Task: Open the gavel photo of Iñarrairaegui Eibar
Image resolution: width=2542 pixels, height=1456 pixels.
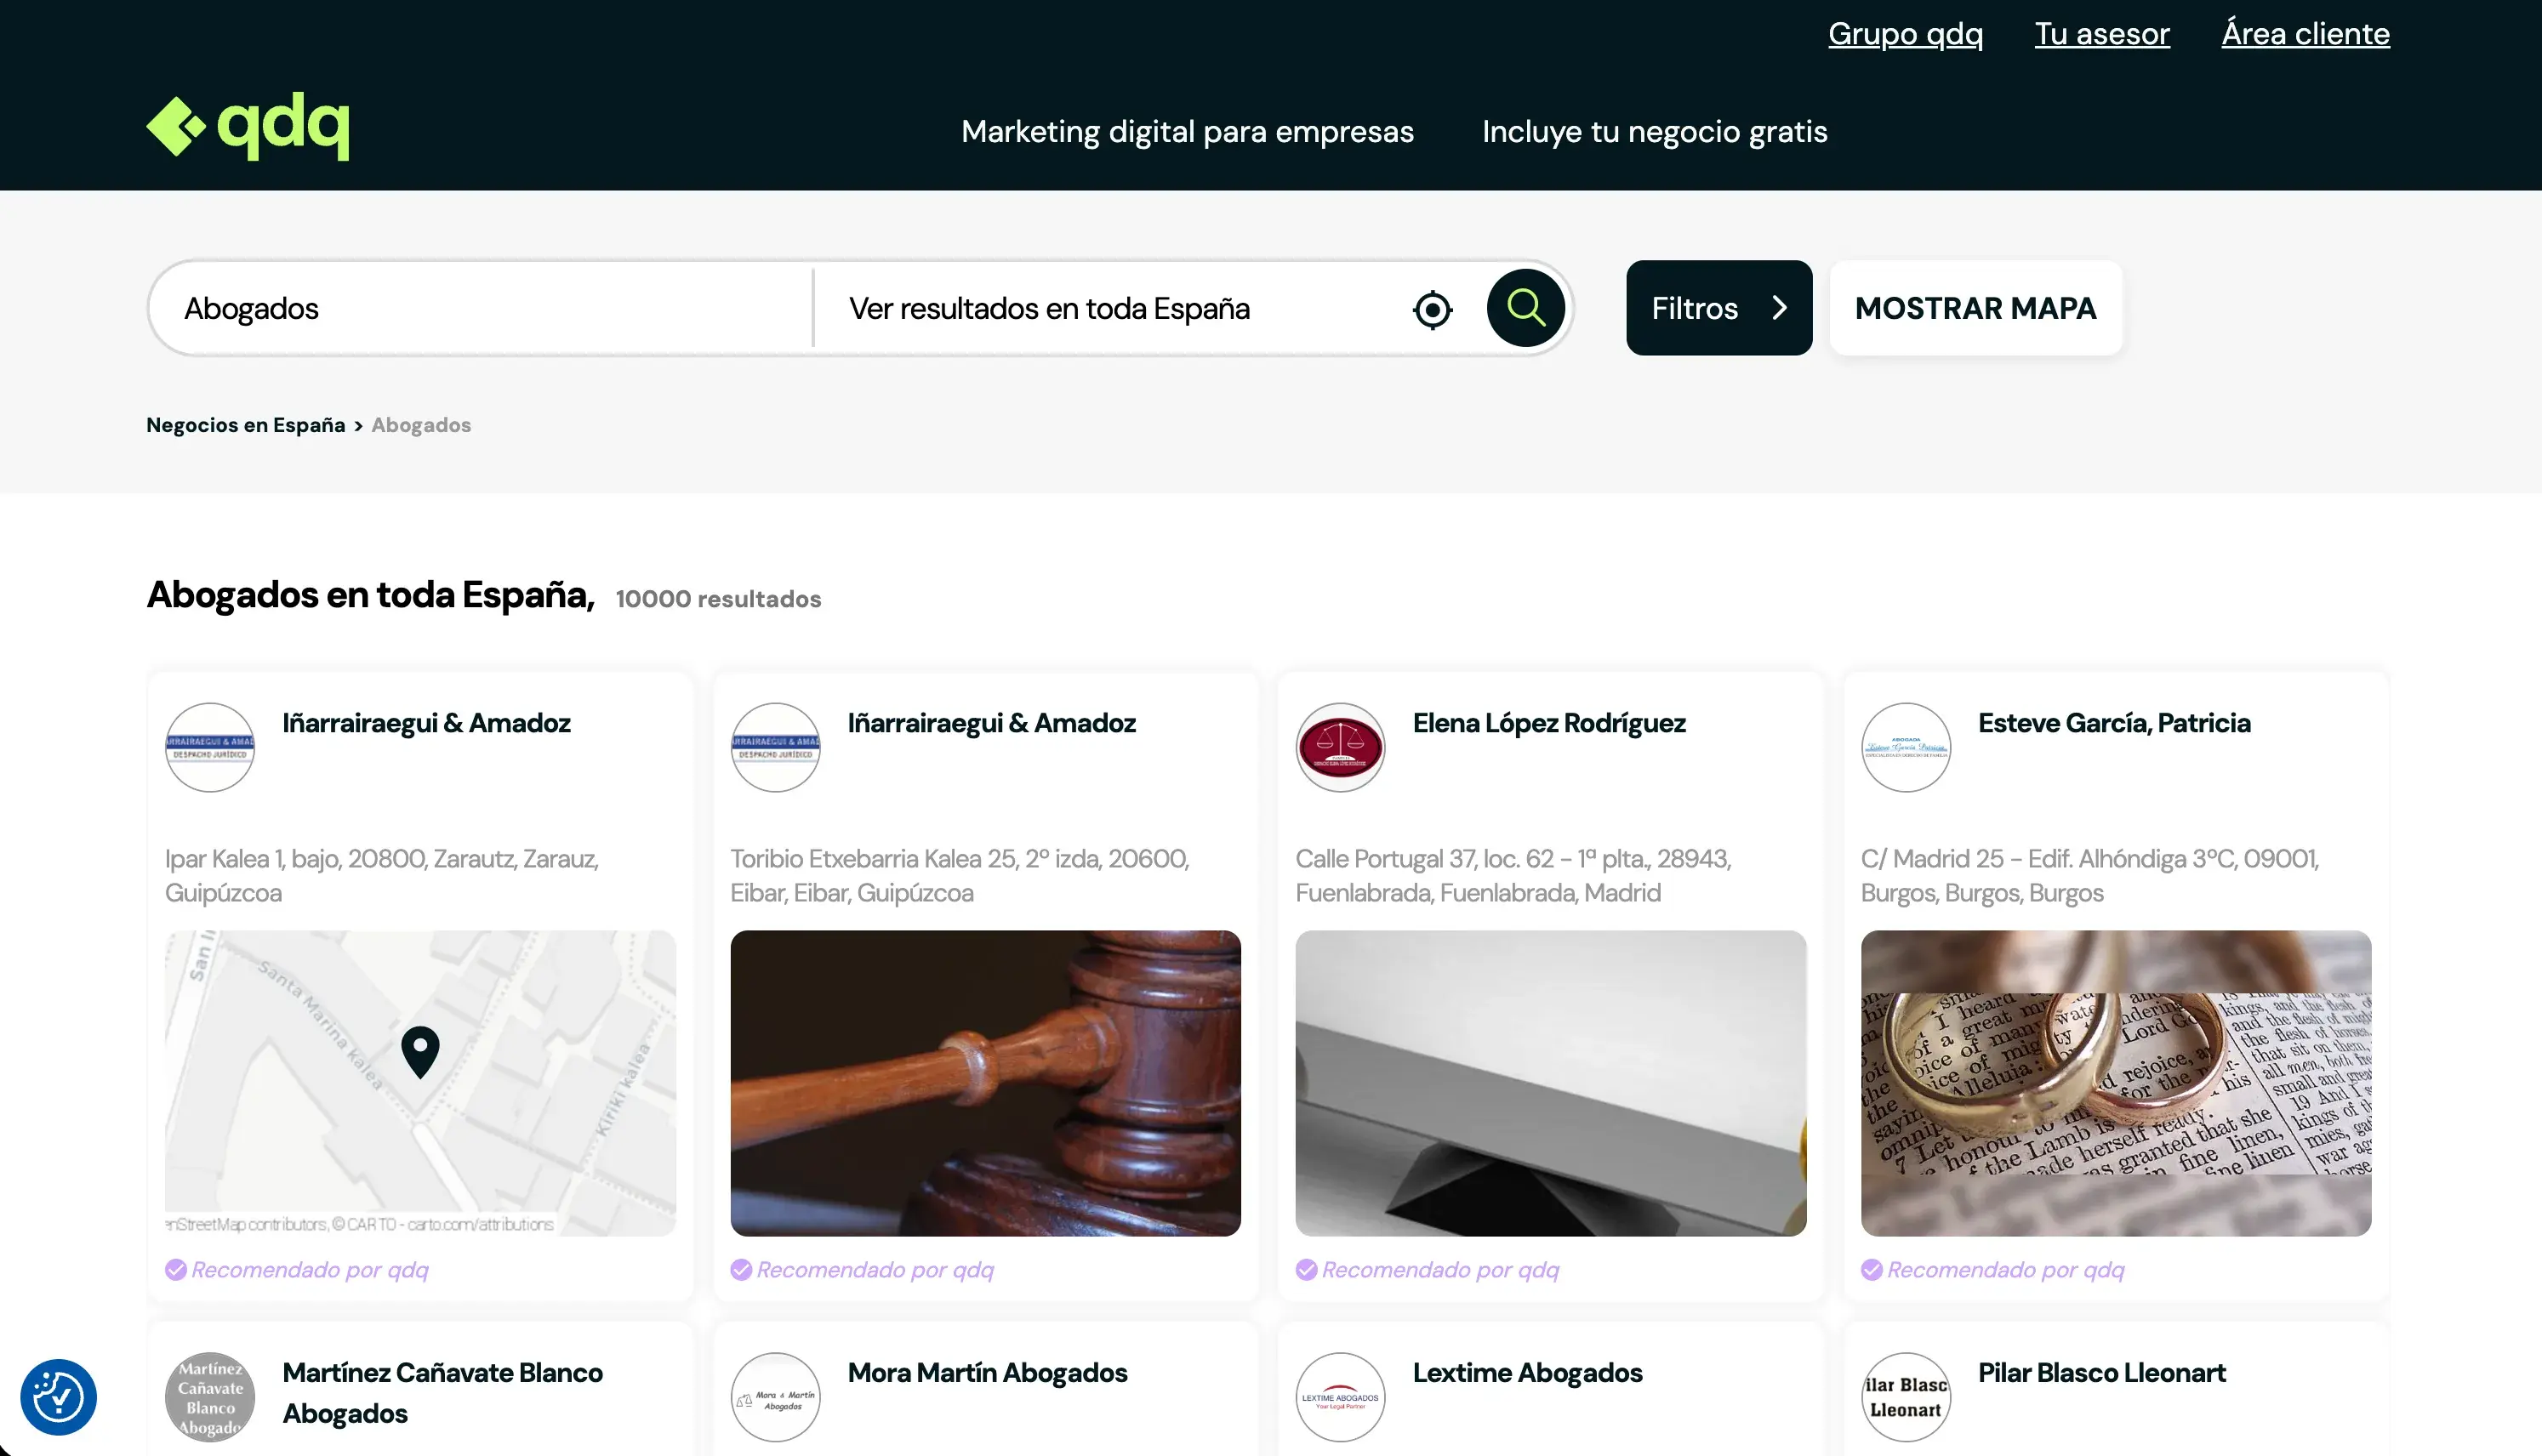Action: point(985,1083)
